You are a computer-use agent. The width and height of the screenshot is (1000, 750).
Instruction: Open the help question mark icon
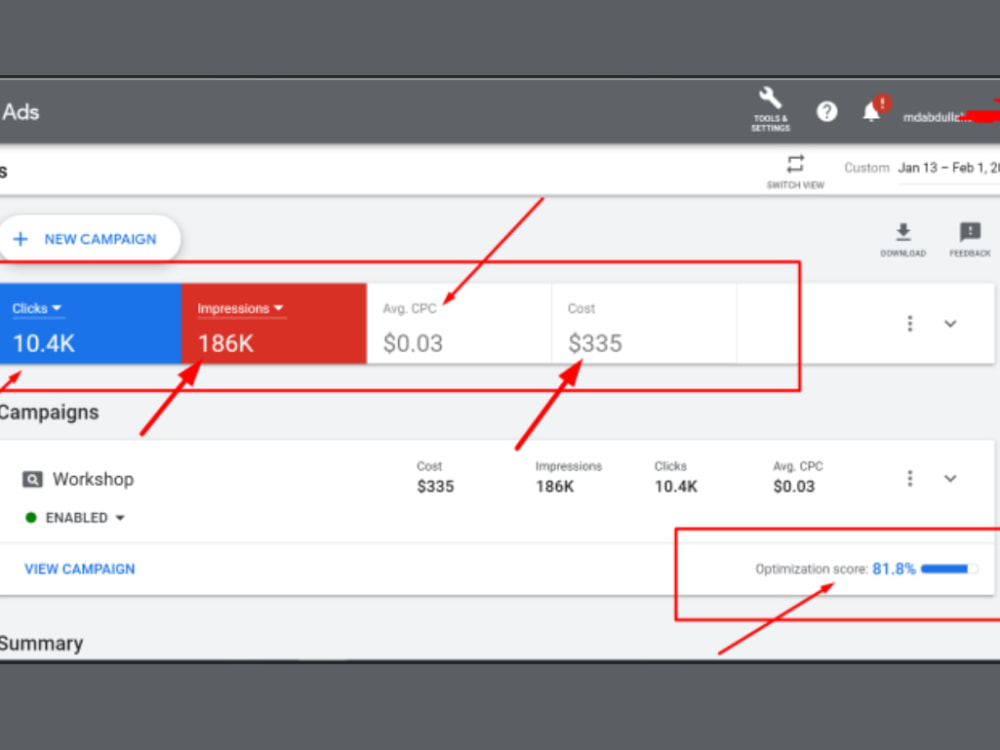pyautogui.click(x=827, y=112)
